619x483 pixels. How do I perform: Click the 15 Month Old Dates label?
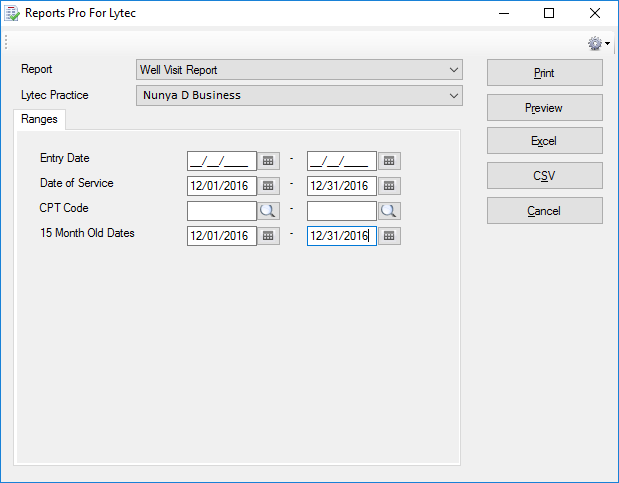tap(87, 233)
